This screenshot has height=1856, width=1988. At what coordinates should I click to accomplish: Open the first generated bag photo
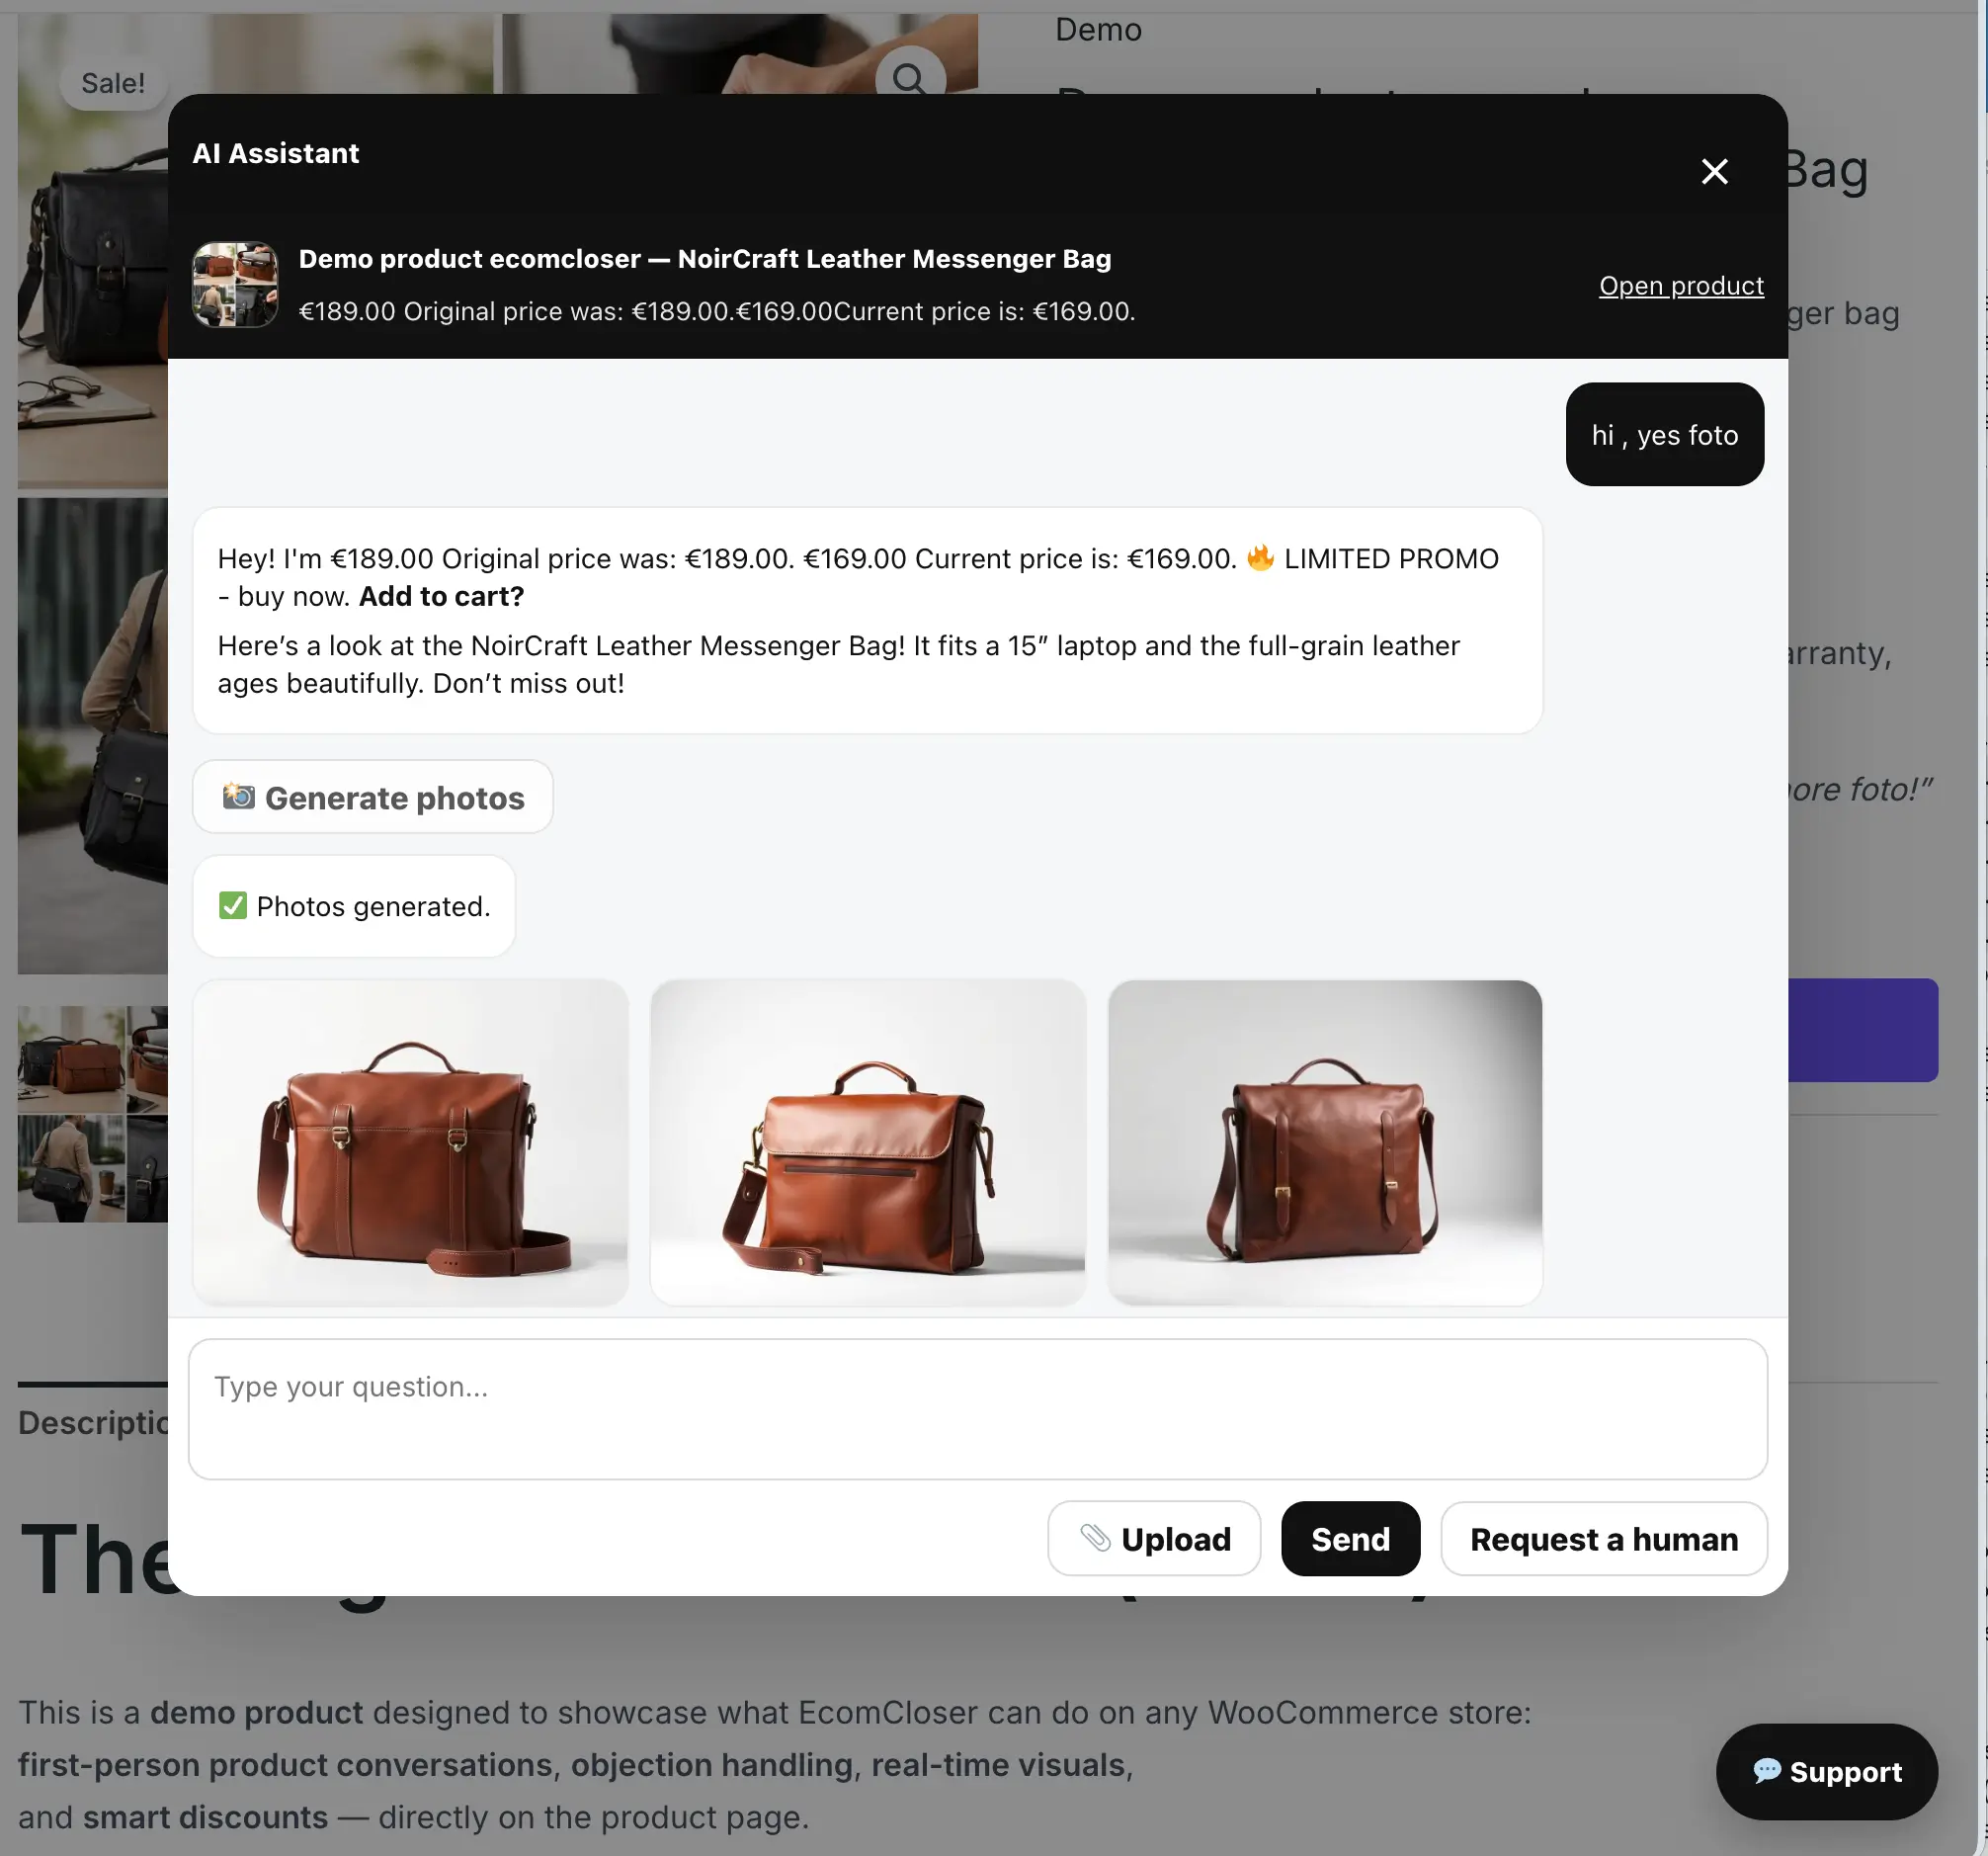pos(410,1142)
